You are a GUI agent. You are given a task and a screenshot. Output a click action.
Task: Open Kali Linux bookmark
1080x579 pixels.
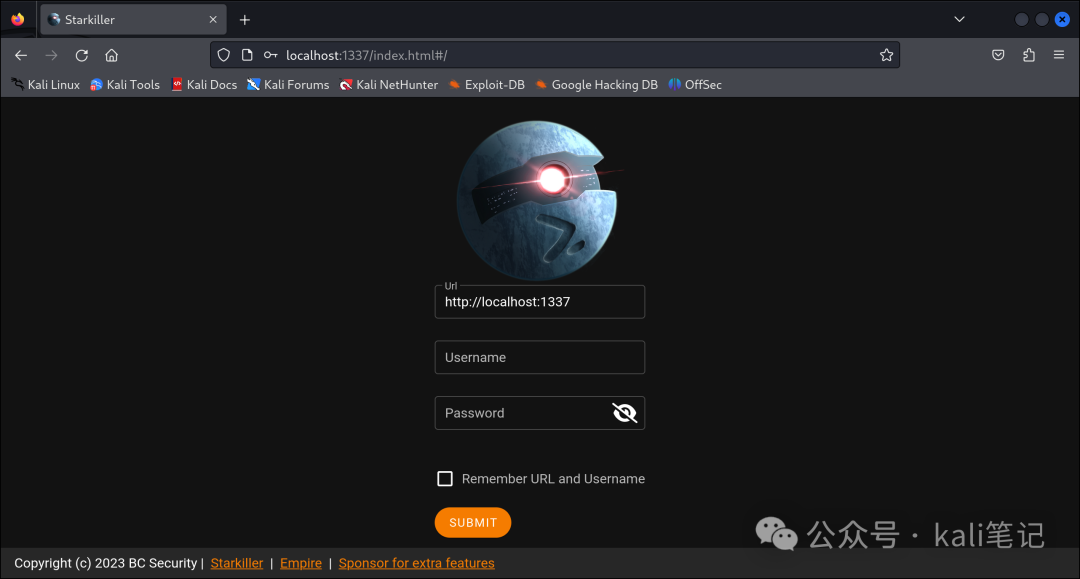click(x=45, y=85)
